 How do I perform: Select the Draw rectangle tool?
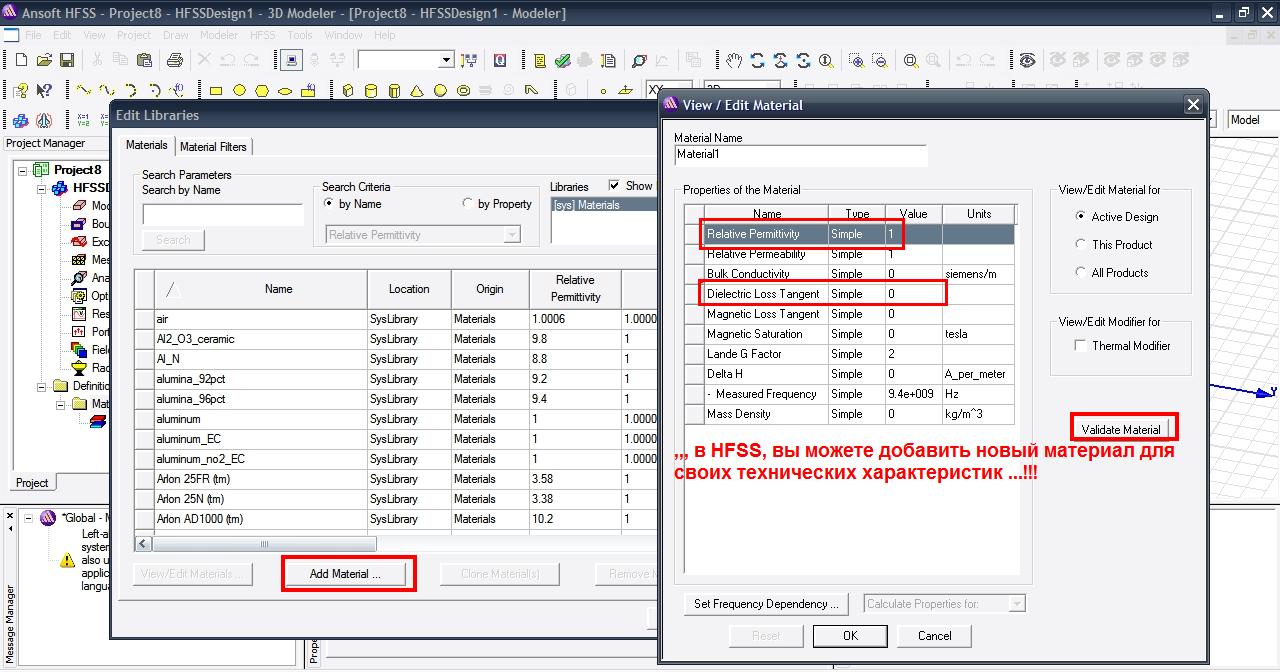(x=215, y=91)
